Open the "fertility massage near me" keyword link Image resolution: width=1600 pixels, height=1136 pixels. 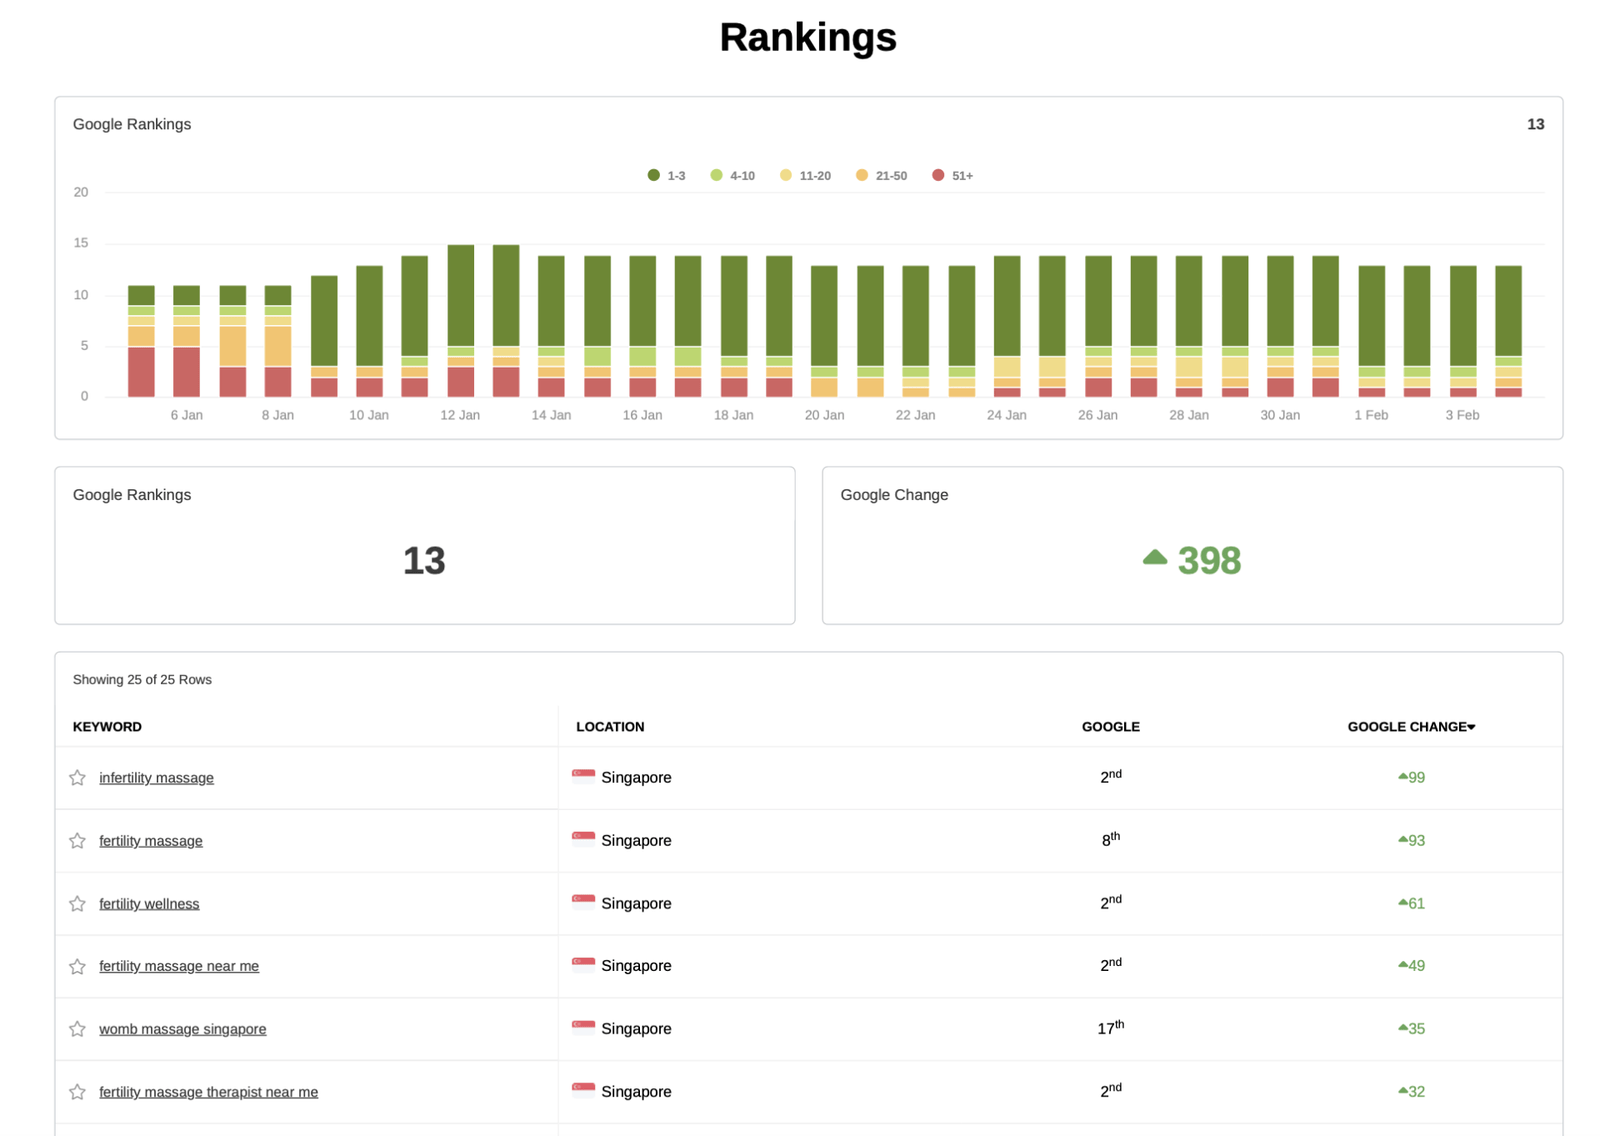pos(178,966)
